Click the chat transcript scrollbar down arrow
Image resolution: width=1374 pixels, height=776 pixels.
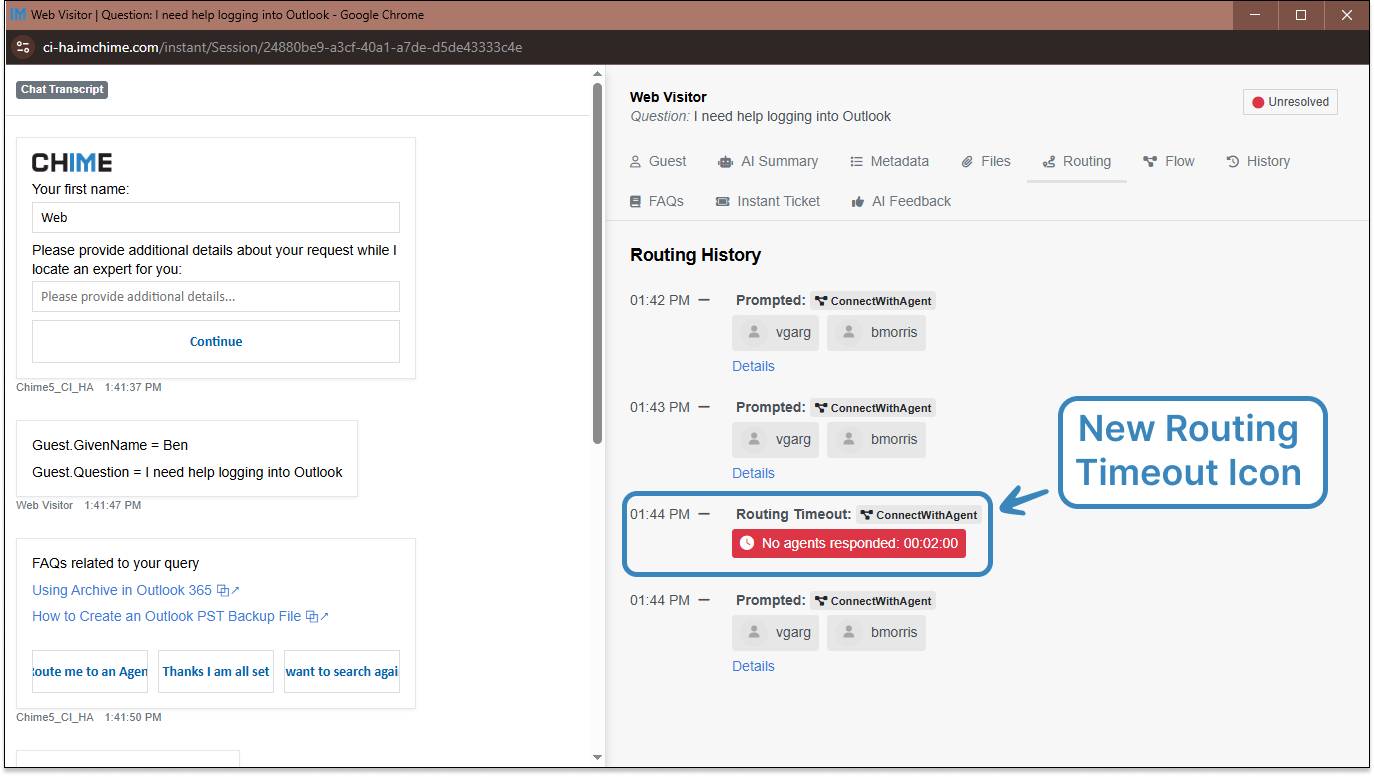pos(597,757)
